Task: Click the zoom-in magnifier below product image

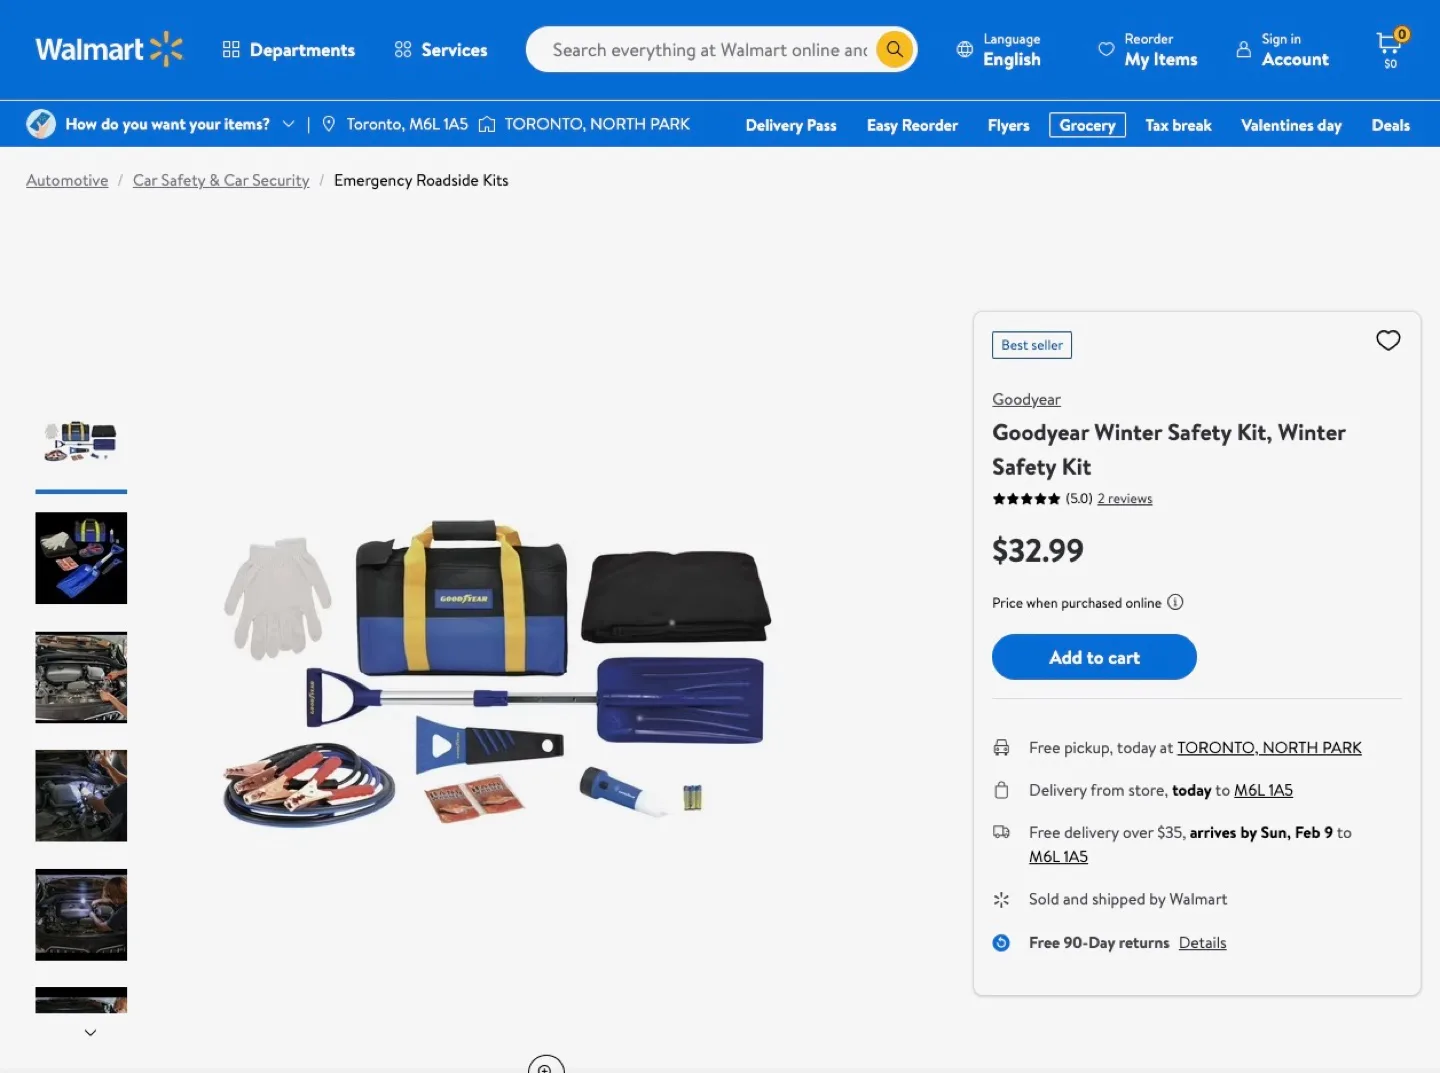Action: (546, 1066)
